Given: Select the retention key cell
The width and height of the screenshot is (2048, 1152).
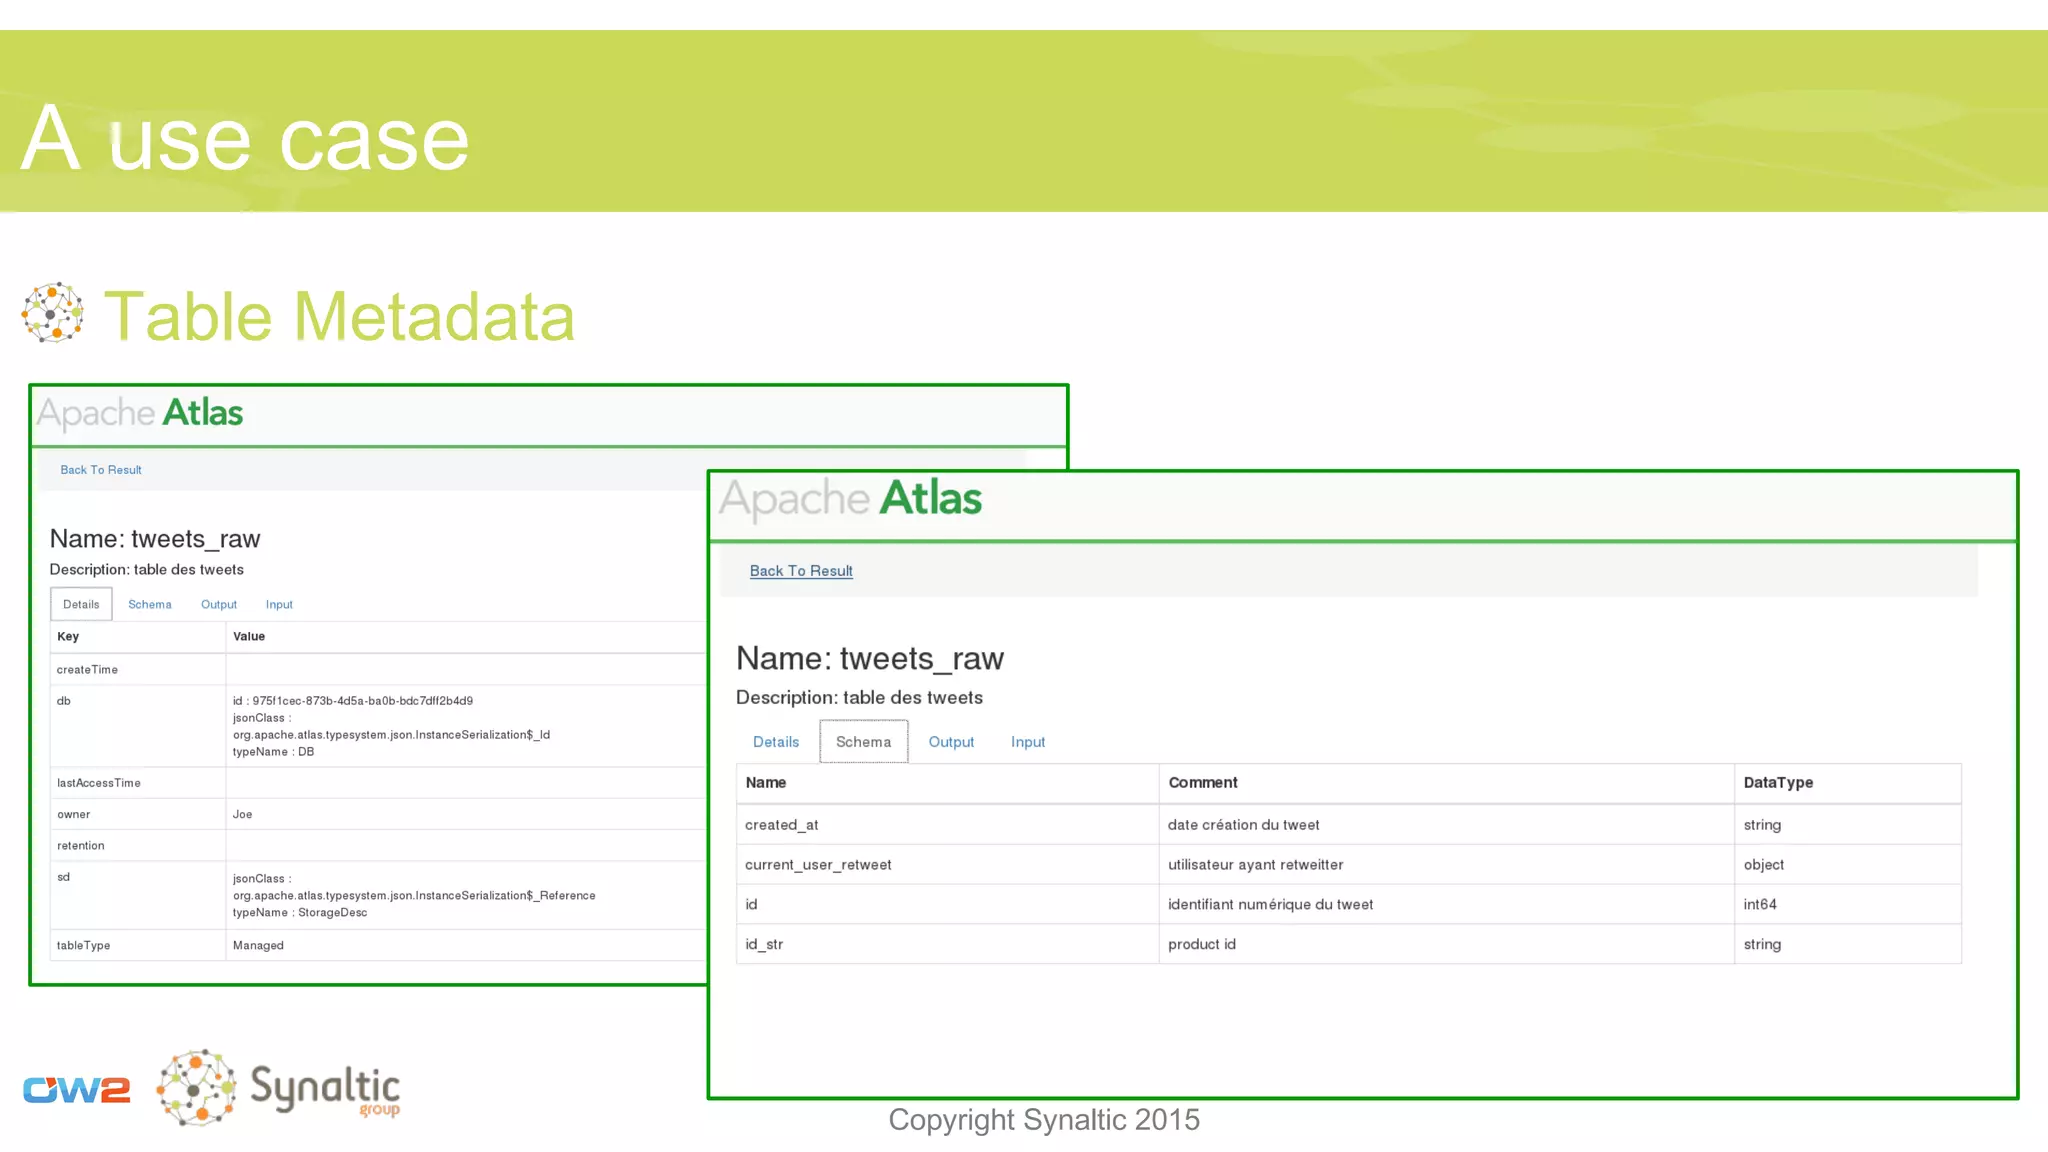Looking at the screenshot, I should (138, 846).
